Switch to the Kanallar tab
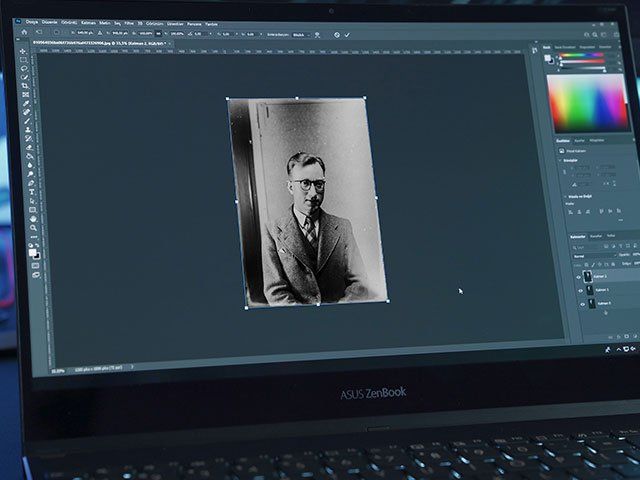The image size is (640, 480). click(x=596, y=236)
